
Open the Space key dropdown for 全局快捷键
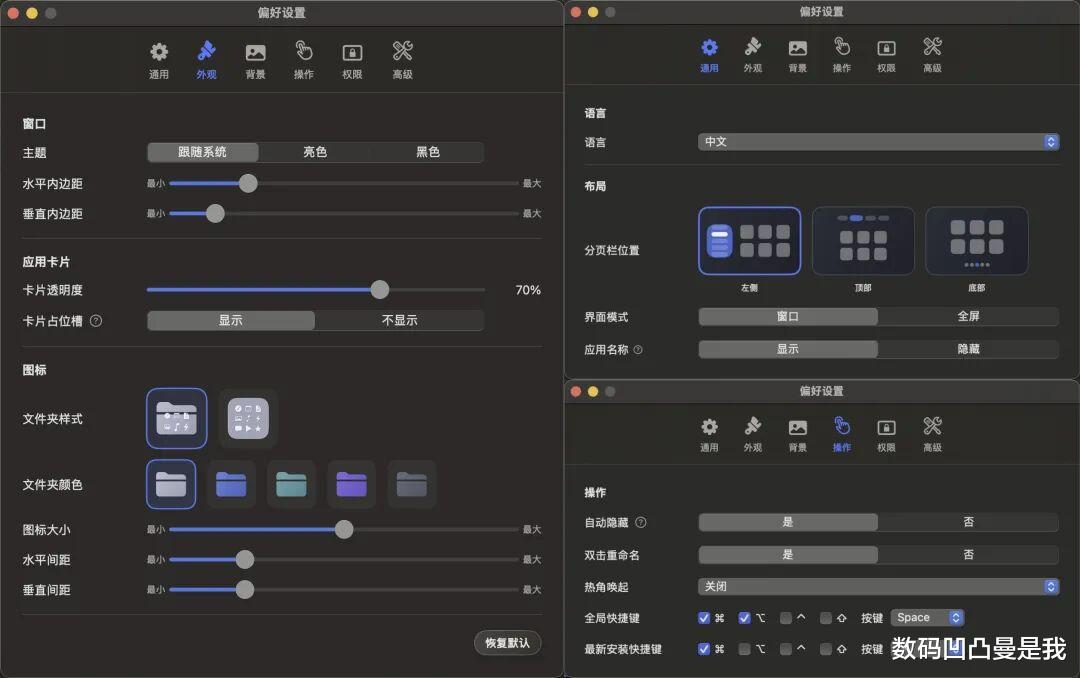[927, 617]
